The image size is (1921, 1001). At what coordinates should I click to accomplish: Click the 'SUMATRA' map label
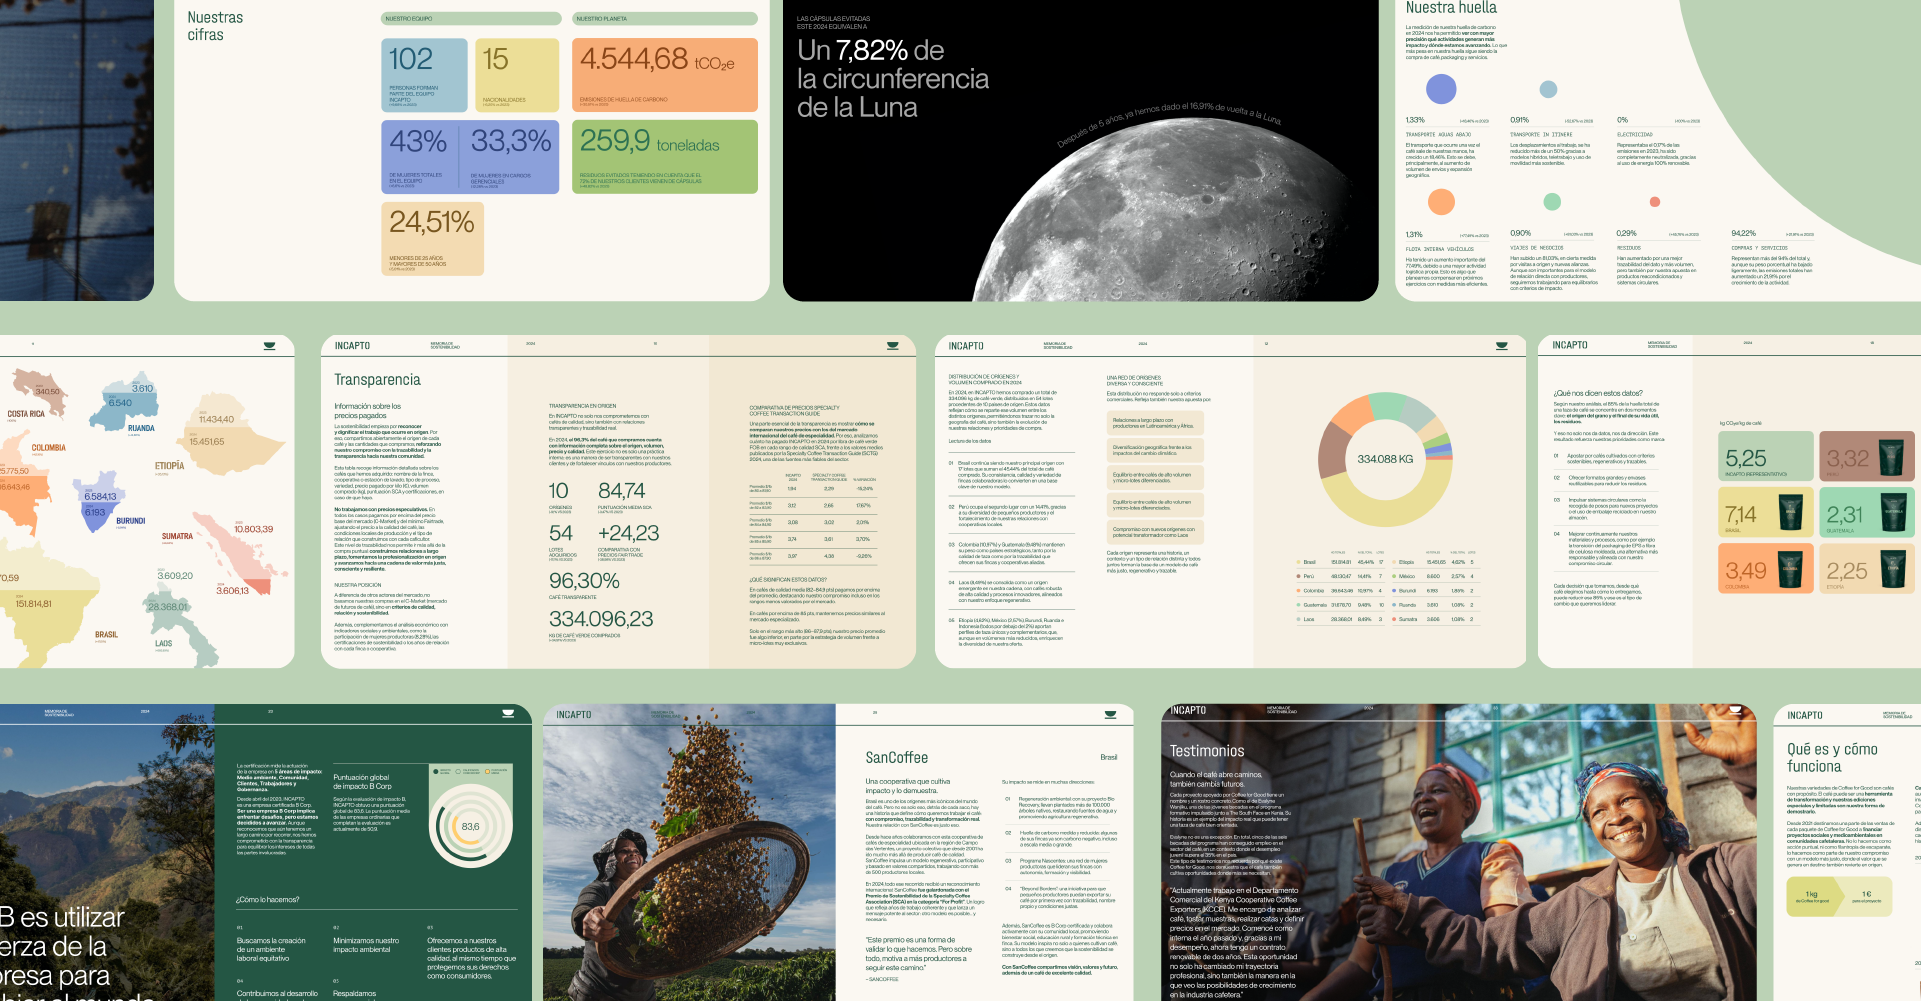[x=177, y=537]
